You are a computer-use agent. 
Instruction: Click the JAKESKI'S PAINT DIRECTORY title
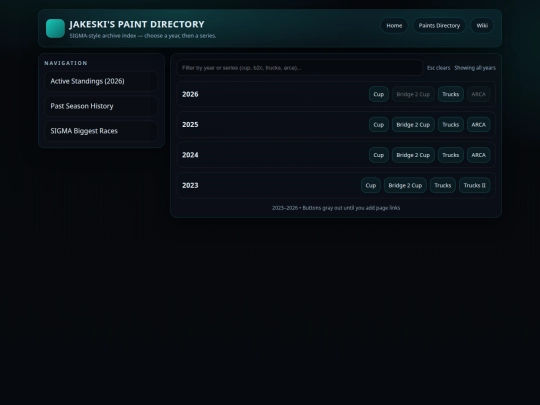click(137, 24)
